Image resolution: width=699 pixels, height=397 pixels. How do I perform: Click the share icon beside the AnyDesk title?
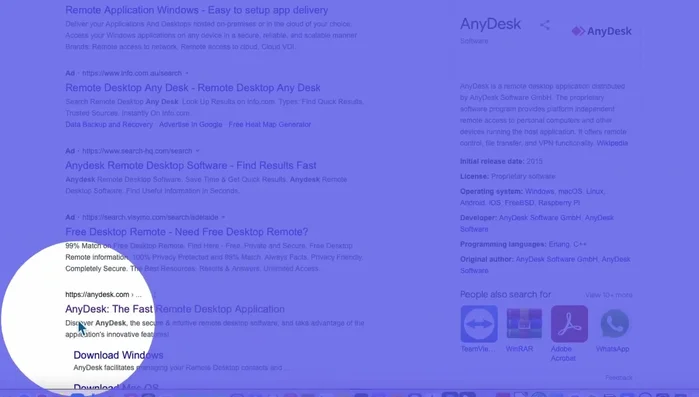pos(544,25)
